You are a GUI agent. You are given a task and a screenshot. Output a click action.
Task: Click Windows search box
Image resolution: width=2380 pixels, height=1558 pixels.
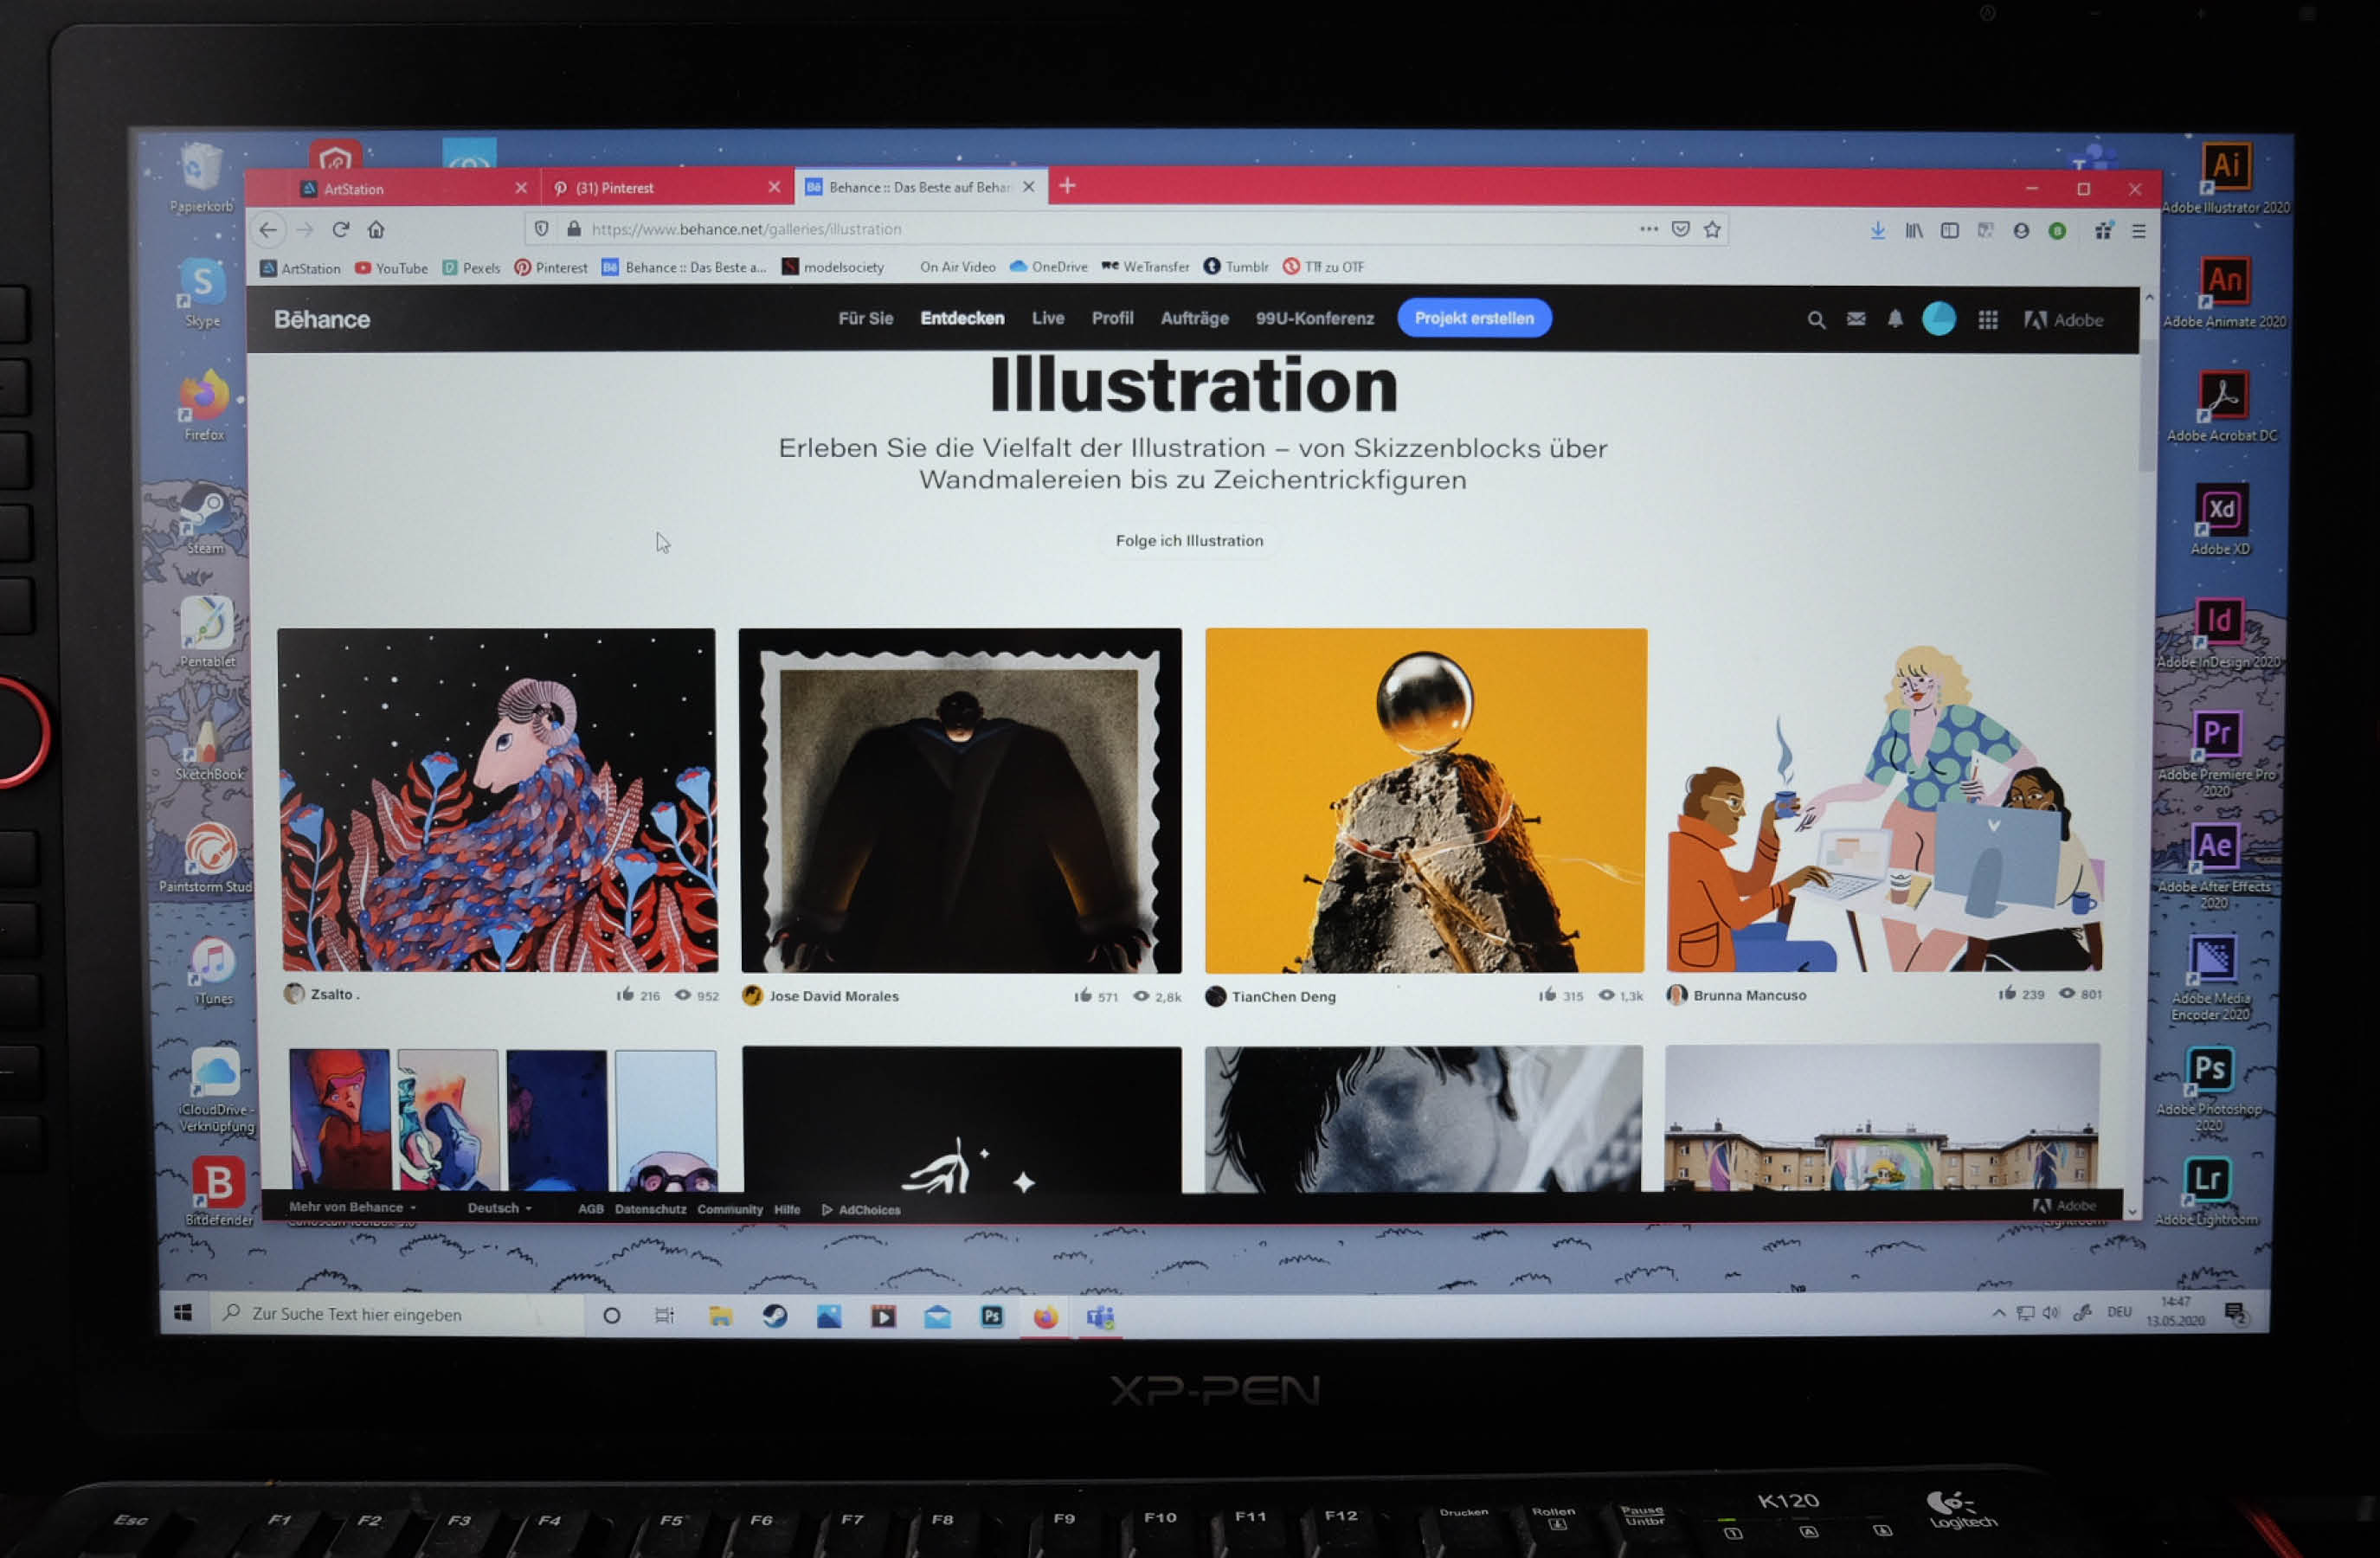pos(396,1314)
